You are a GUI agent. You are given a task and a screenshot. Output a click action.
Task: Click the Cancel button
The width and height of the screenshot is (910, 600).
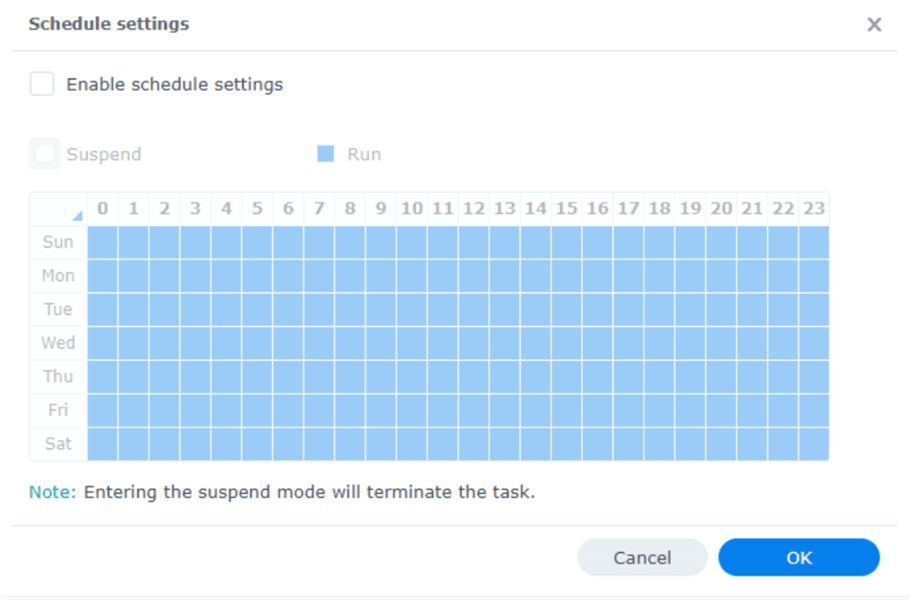pyautogui.click(x=642, y=558)
